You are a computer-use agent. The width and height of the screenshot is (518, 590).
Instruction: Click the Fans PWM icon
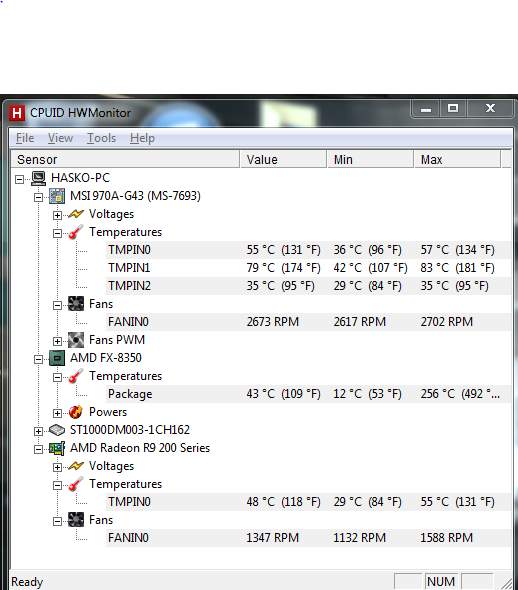click(76, 340)
